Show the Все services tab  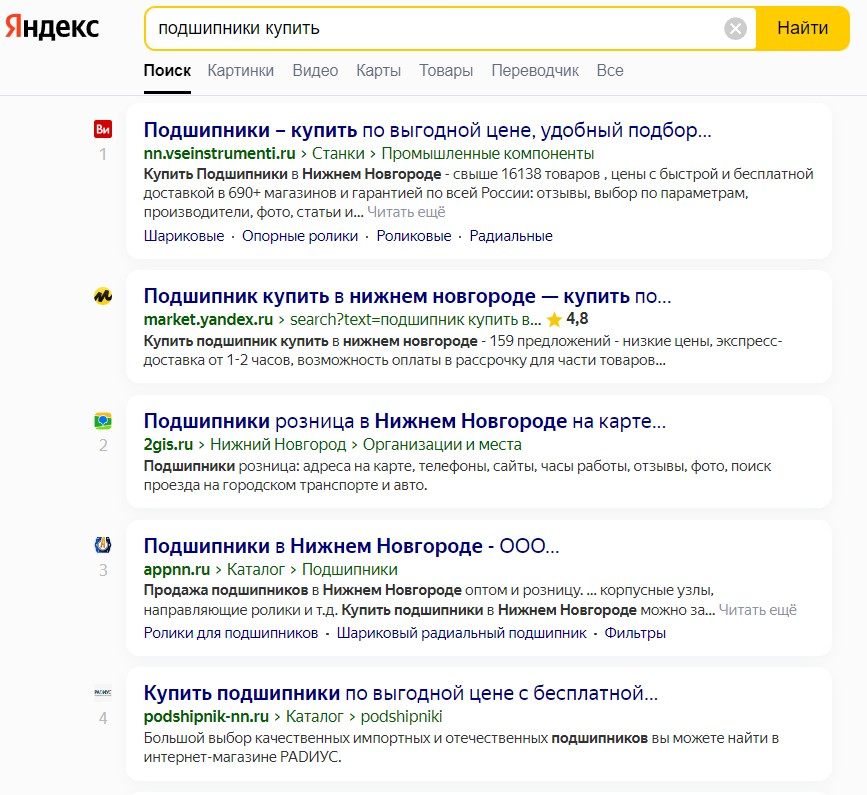tap(610, 71)
